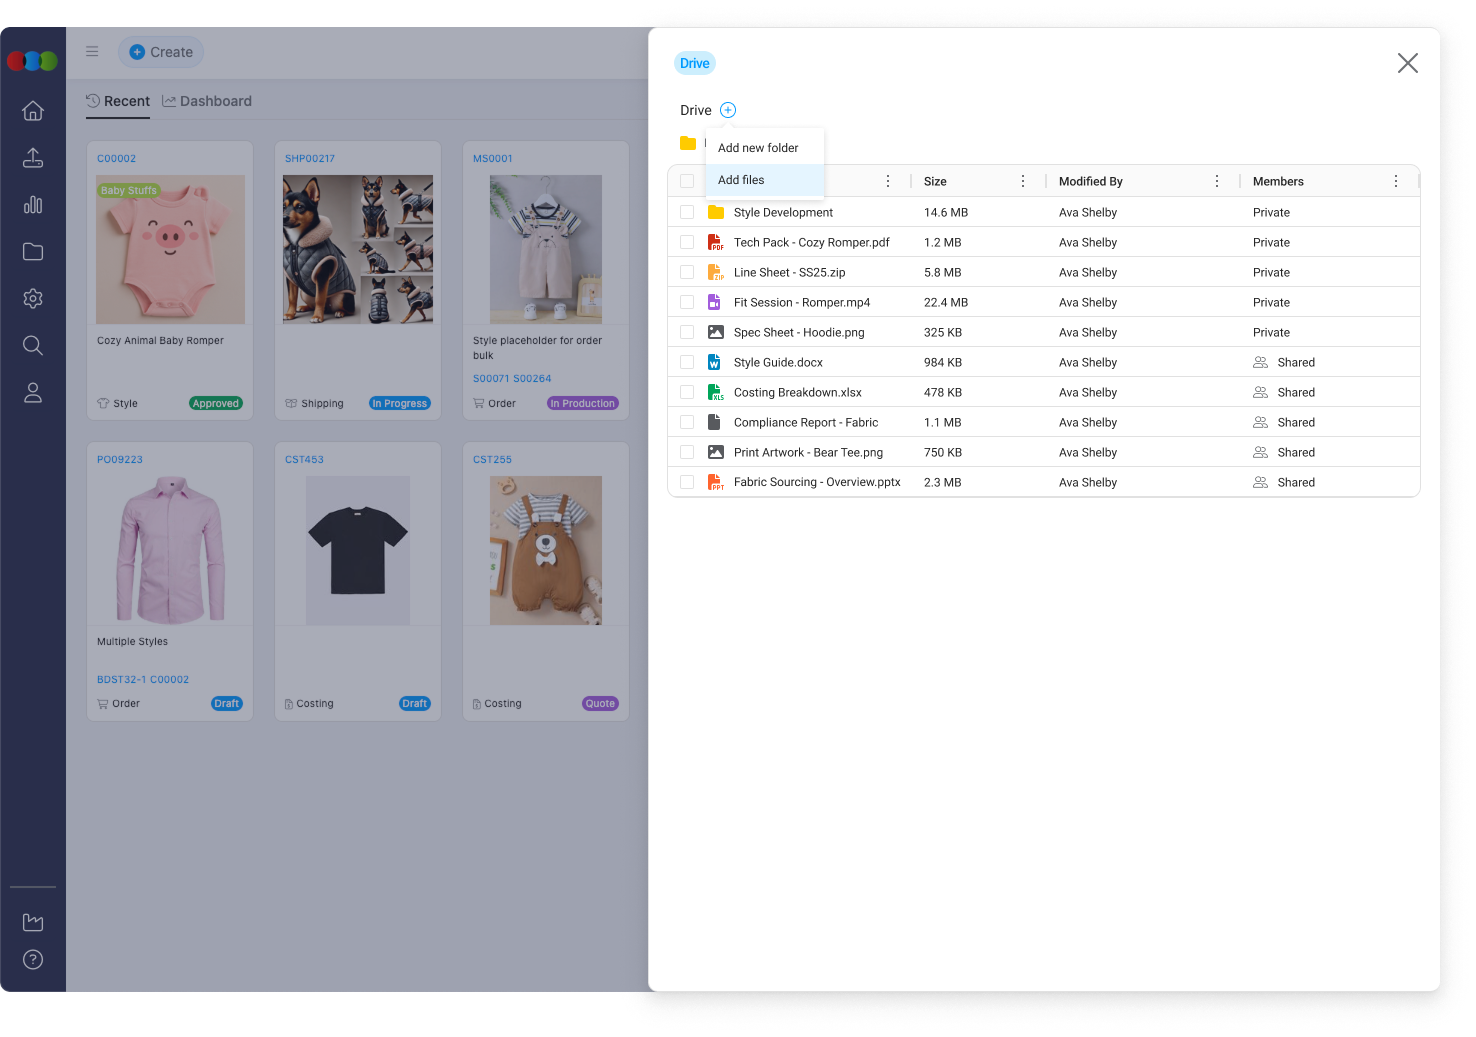Select all files via header checkbox
1476x1037 pixels.
[x=687, y=181]
